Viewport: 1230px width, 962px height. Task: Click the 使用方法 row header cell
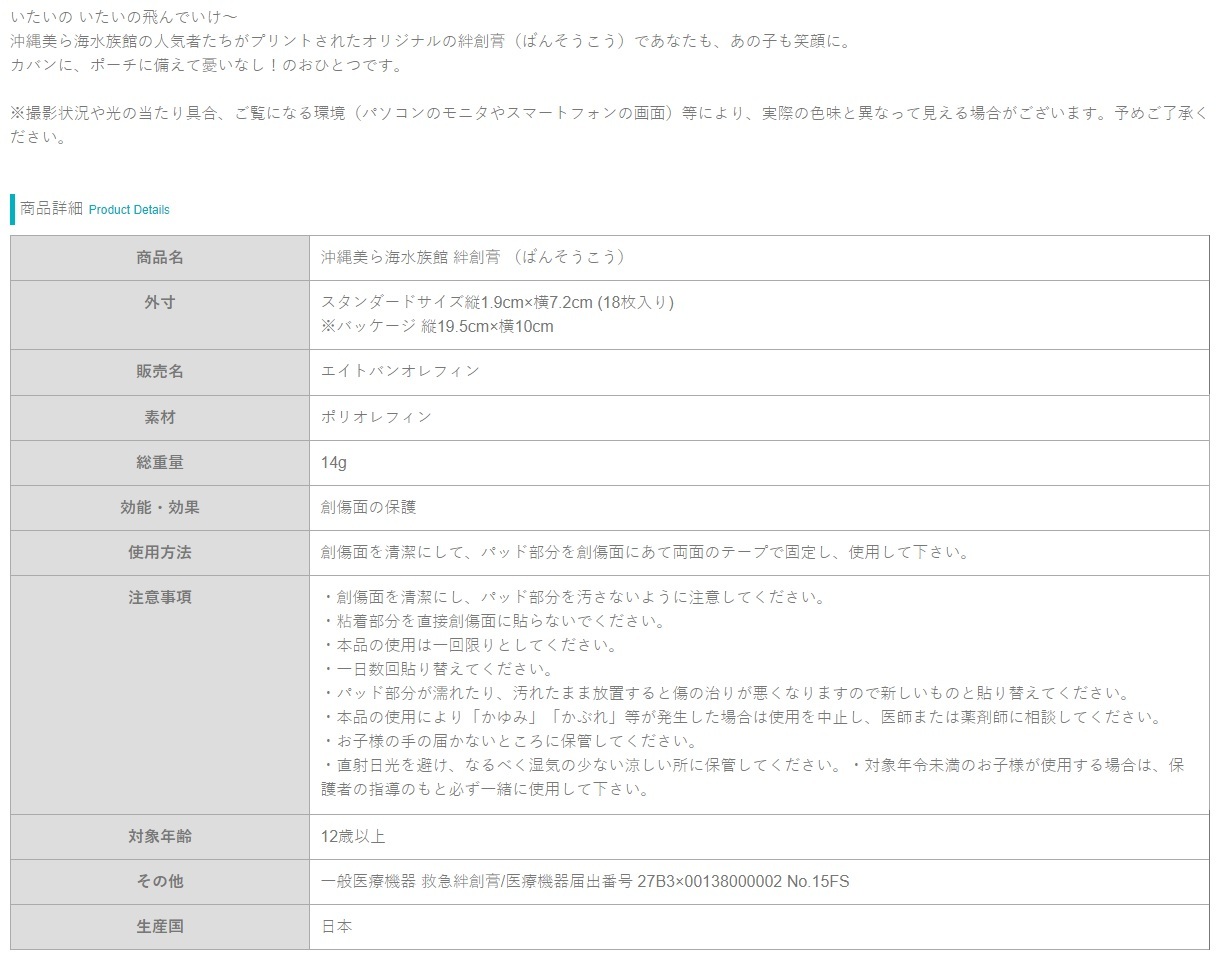[160, 552]
